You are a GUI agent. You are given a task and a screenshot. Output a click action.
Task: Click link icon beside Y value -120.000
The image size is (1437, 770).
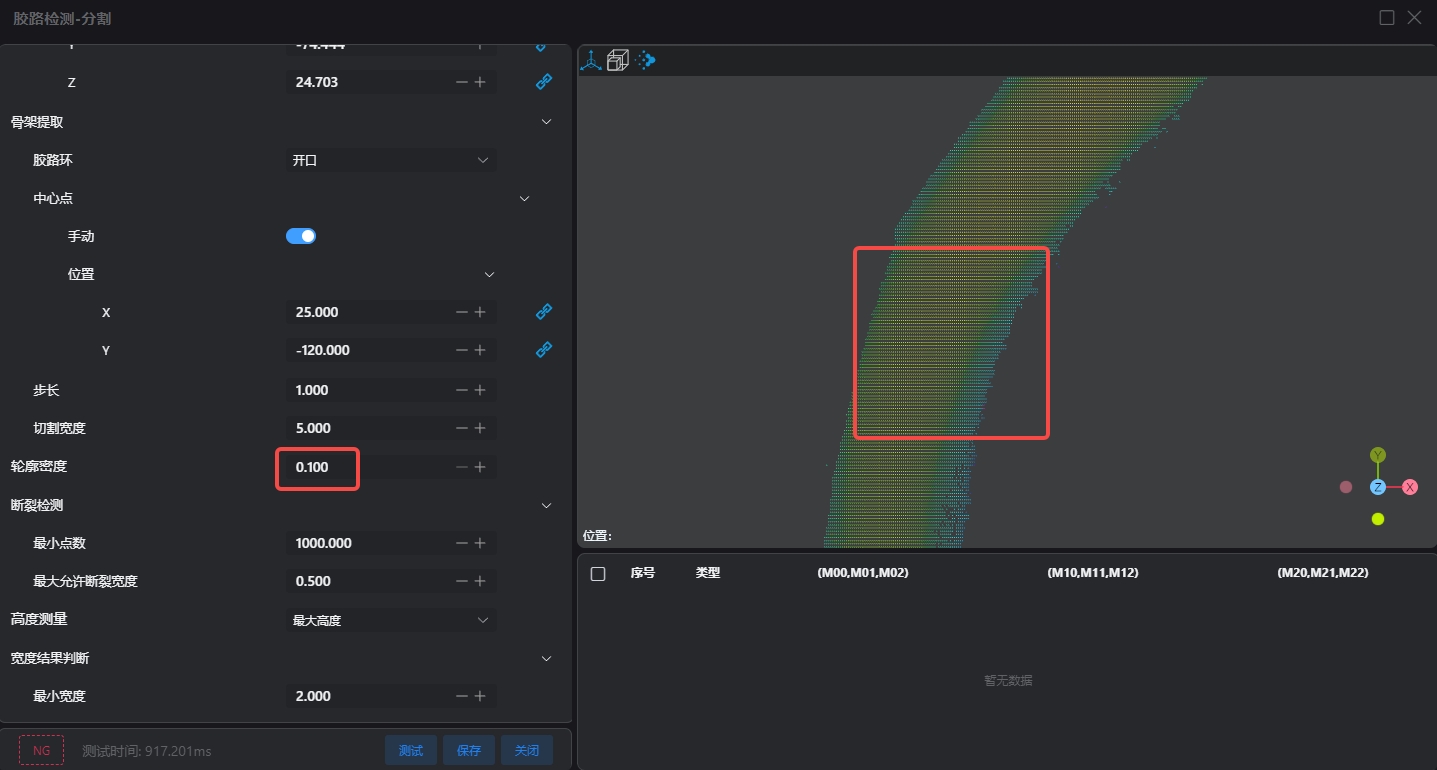(x=544, y=350)
